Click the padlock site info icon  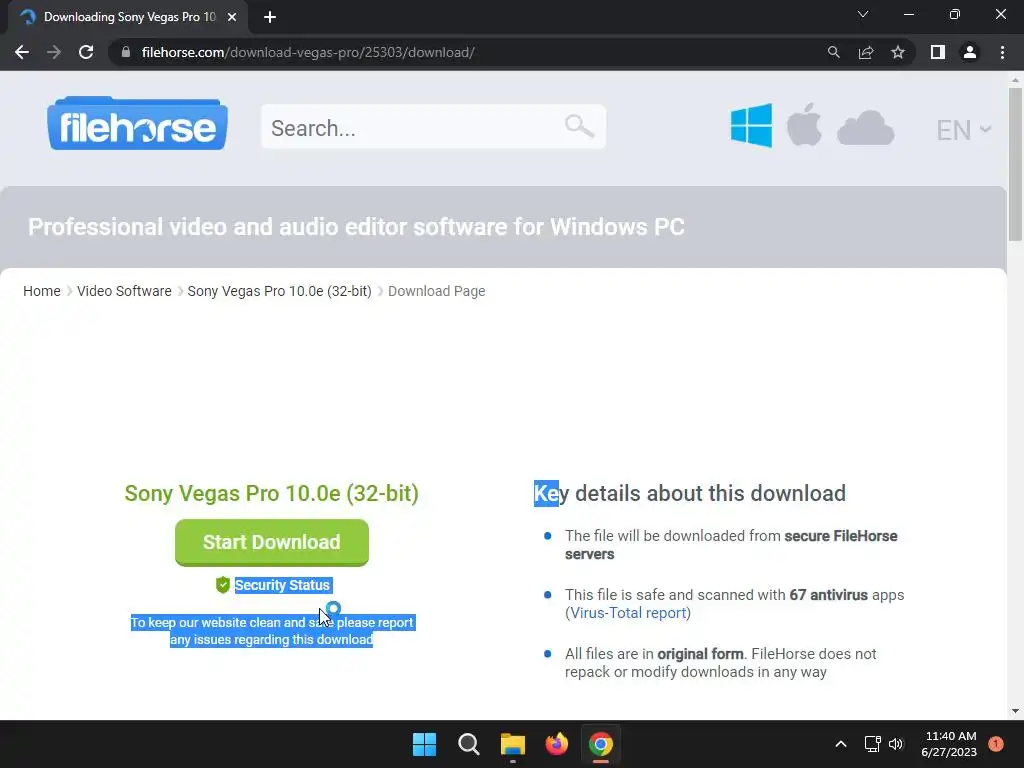pos(126,52)
